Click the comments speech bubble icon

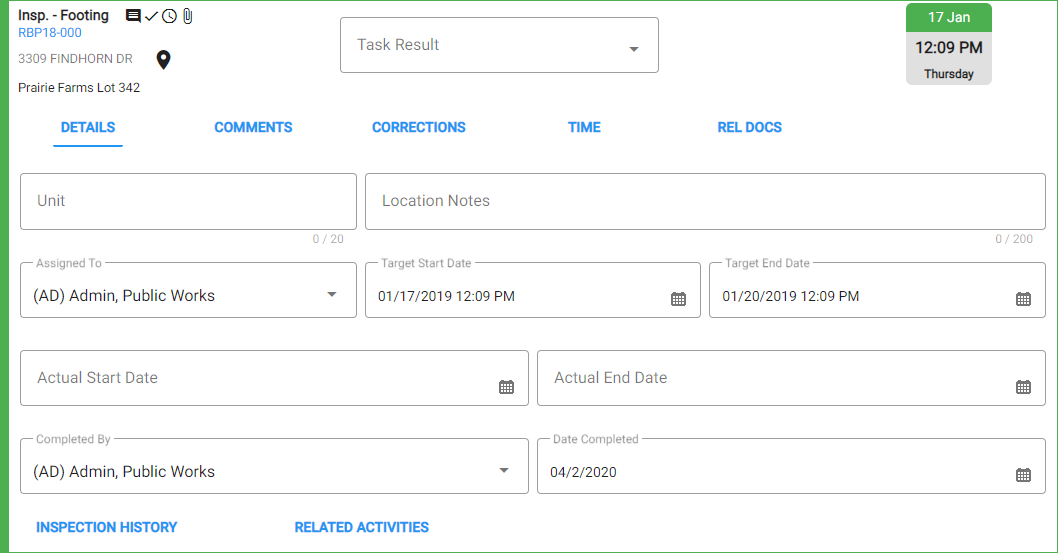pyautogui.click(x=133, y=16)
